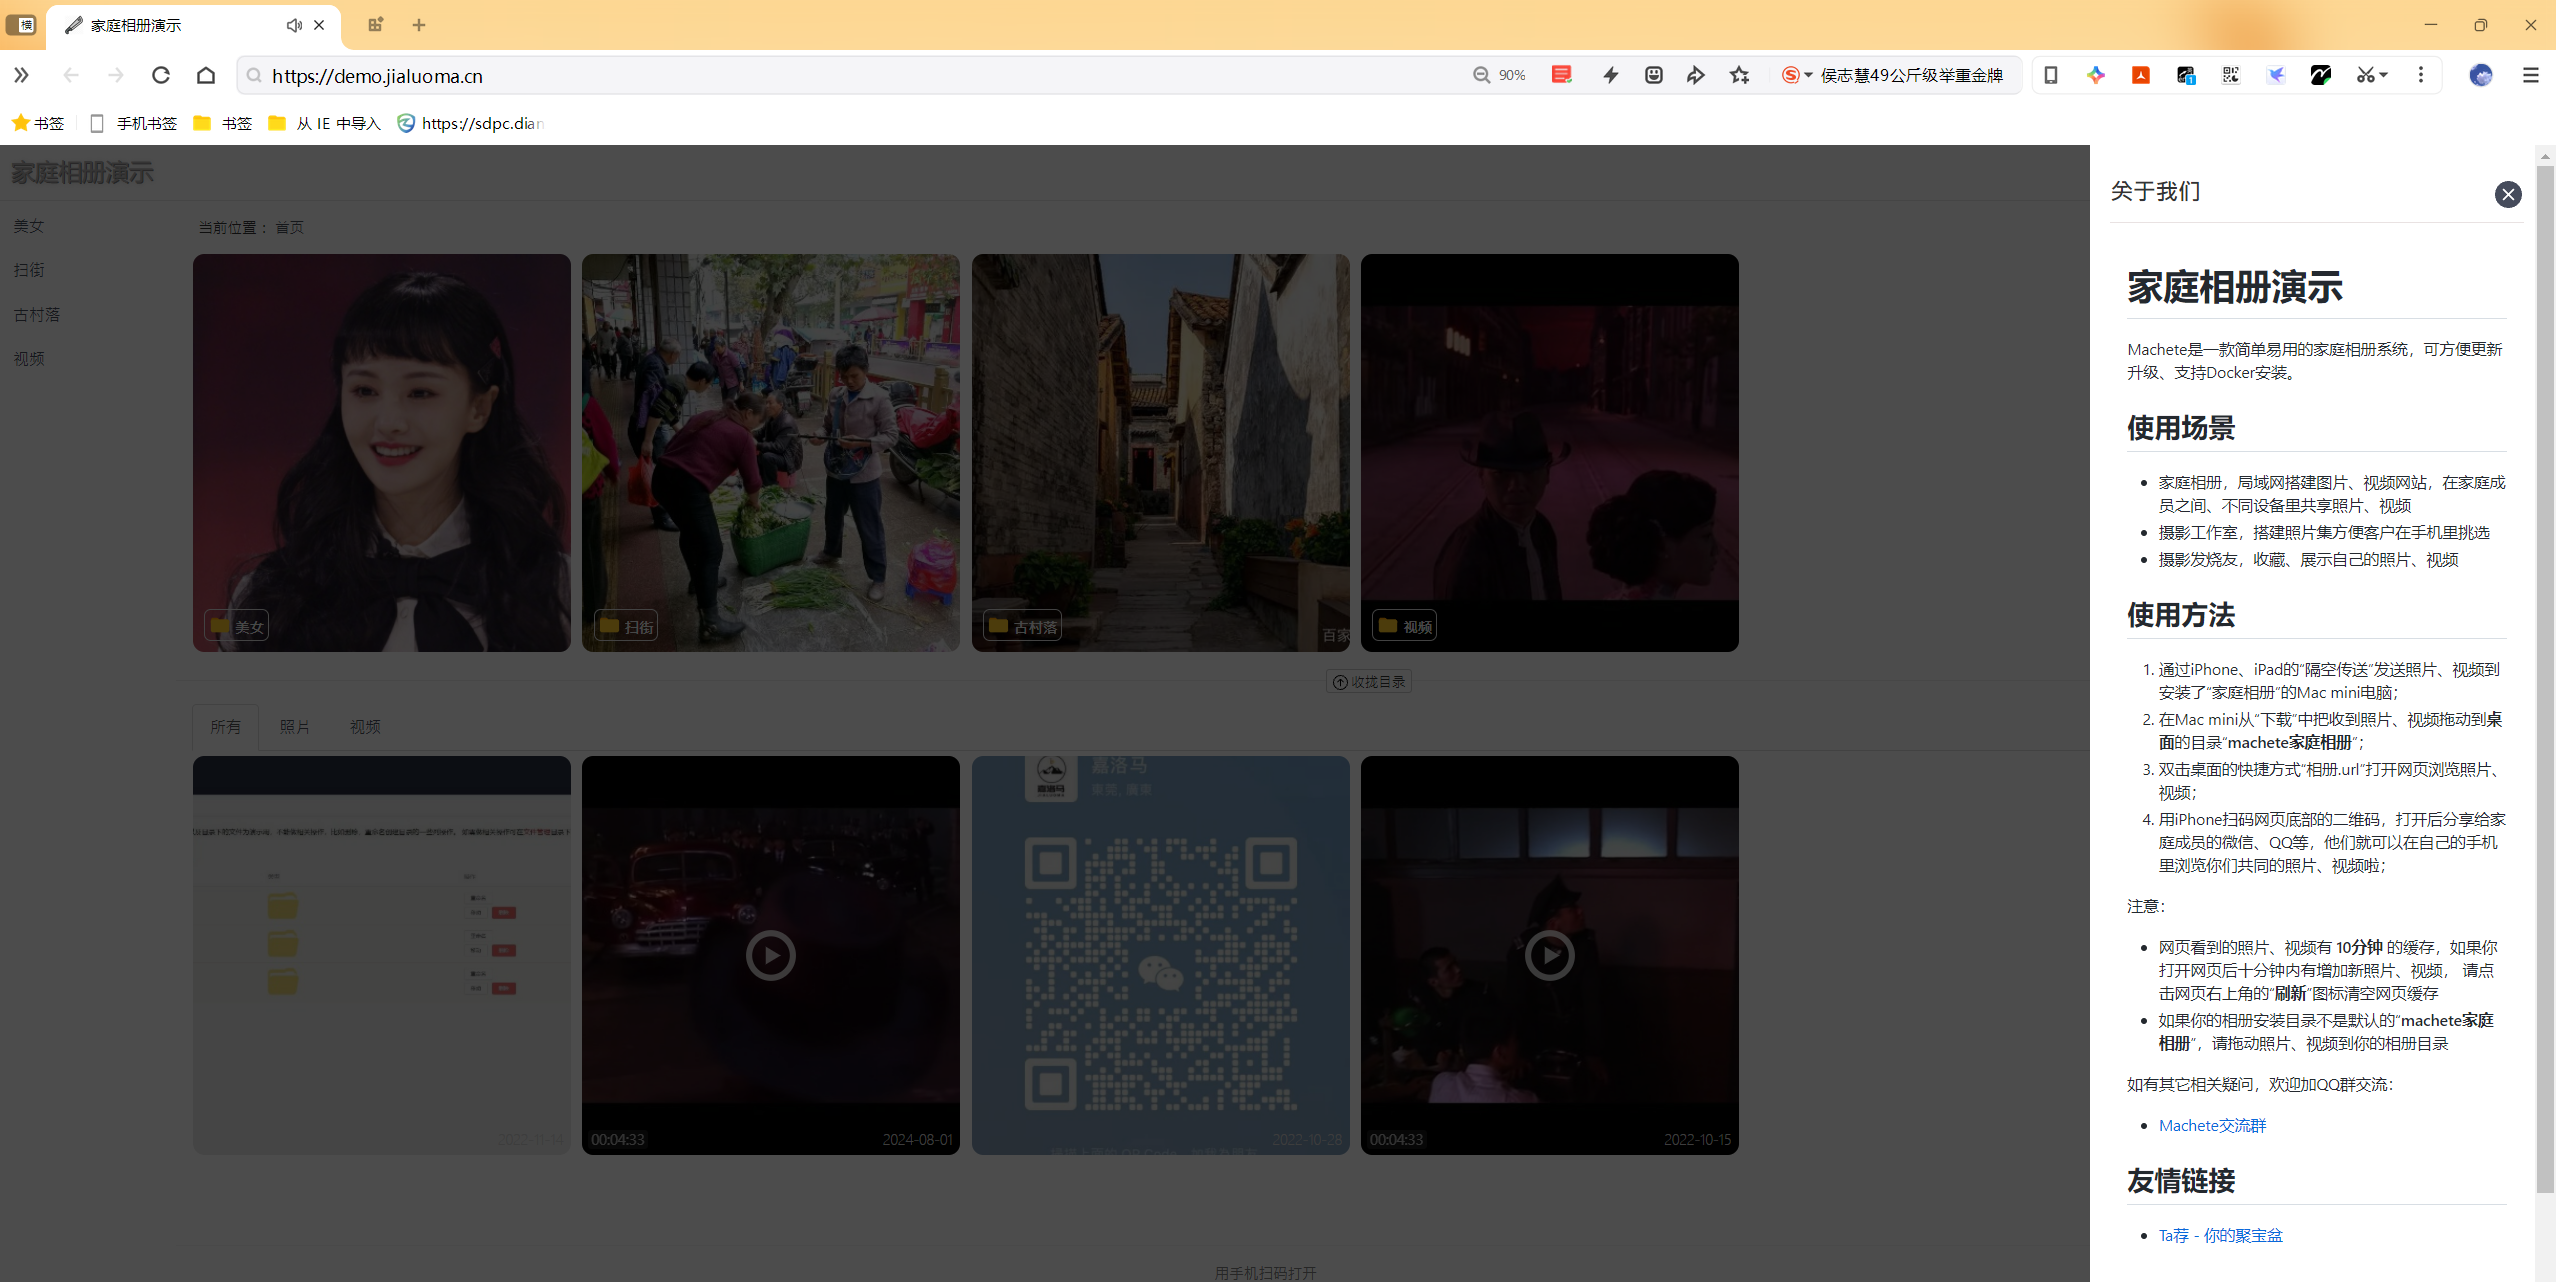The width and height of the screenshot is (2556, 1282).
Task: Click the black wave extension icon
Action: 2321,75
